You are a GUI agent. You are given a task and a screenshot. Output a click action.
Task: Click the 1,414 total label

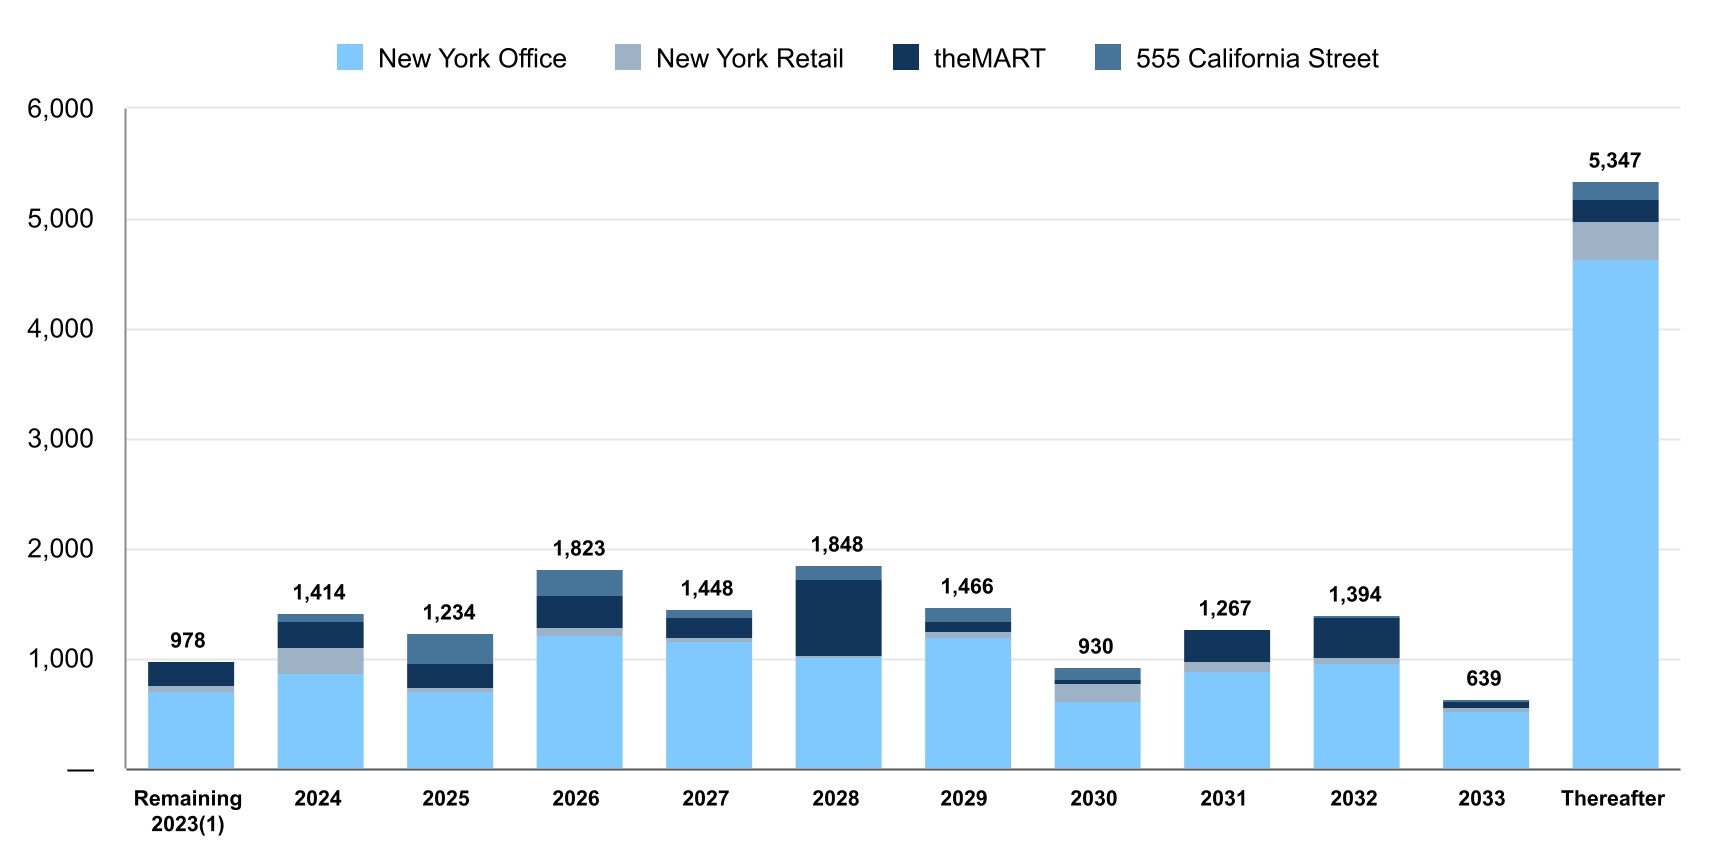[x=319, y=592]
